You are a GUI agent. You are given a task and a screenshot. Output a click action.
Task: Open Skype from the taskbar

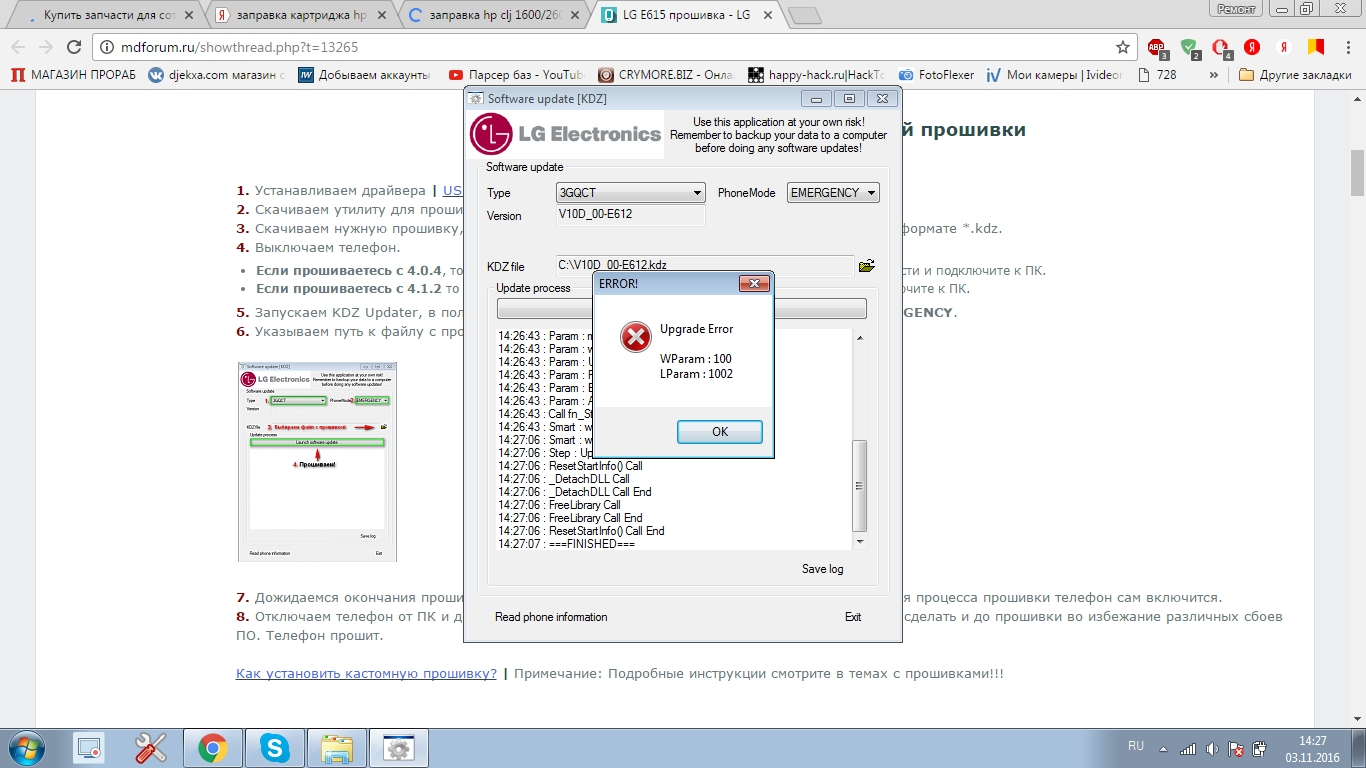274,748
